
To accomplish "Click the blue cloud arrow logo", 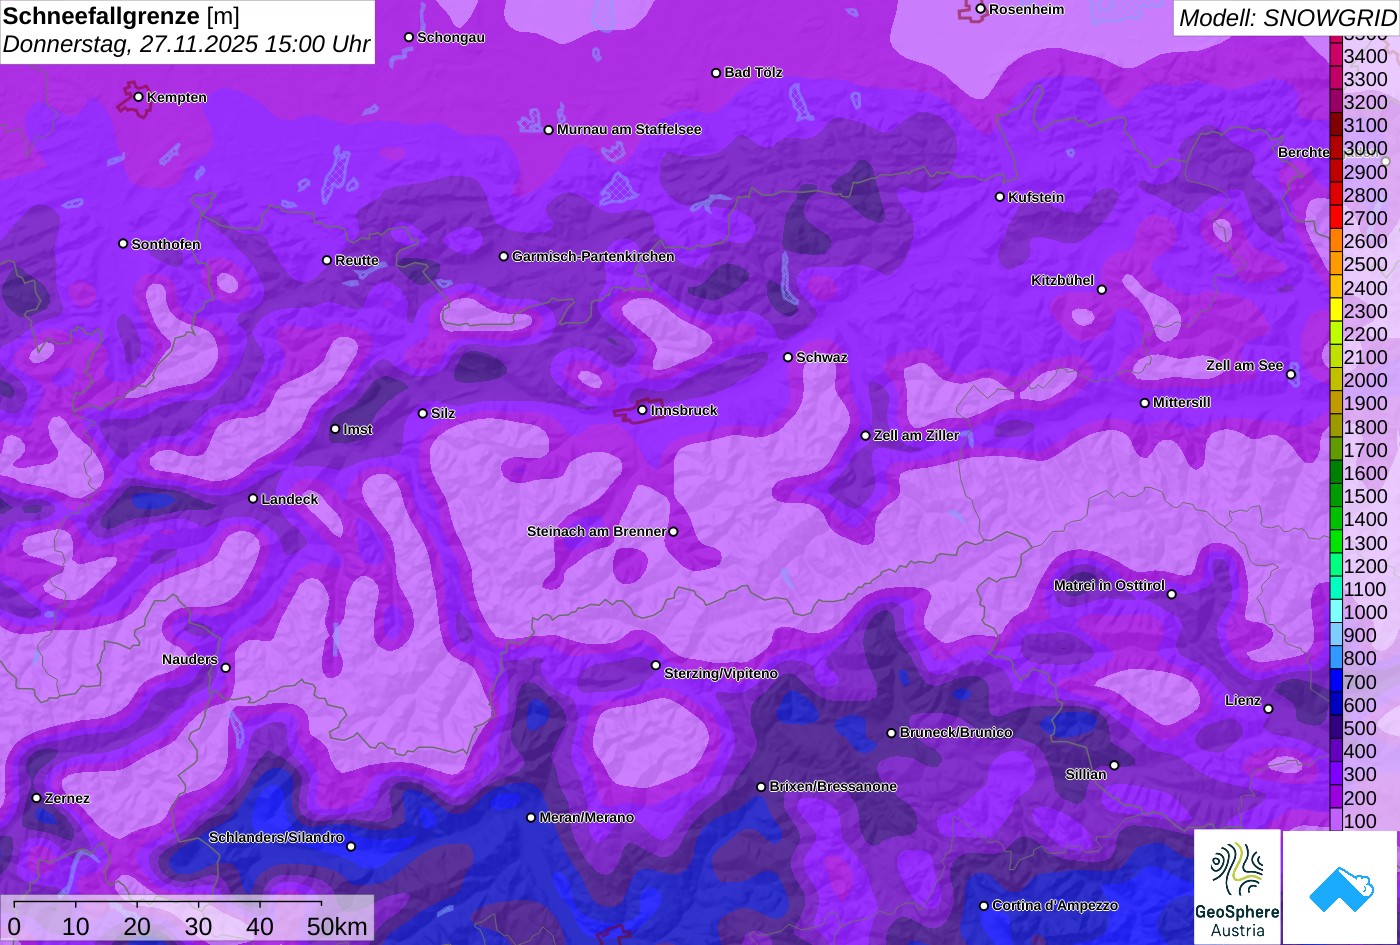I will (1341, 886).
